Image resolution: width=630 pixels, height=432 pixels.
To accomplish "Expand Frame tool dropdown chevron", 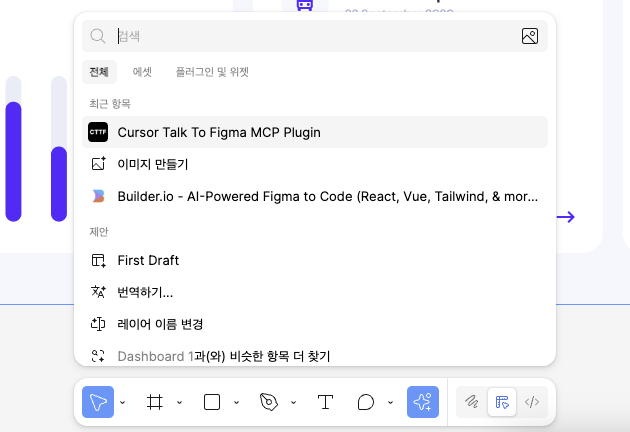I will [180, 402].
